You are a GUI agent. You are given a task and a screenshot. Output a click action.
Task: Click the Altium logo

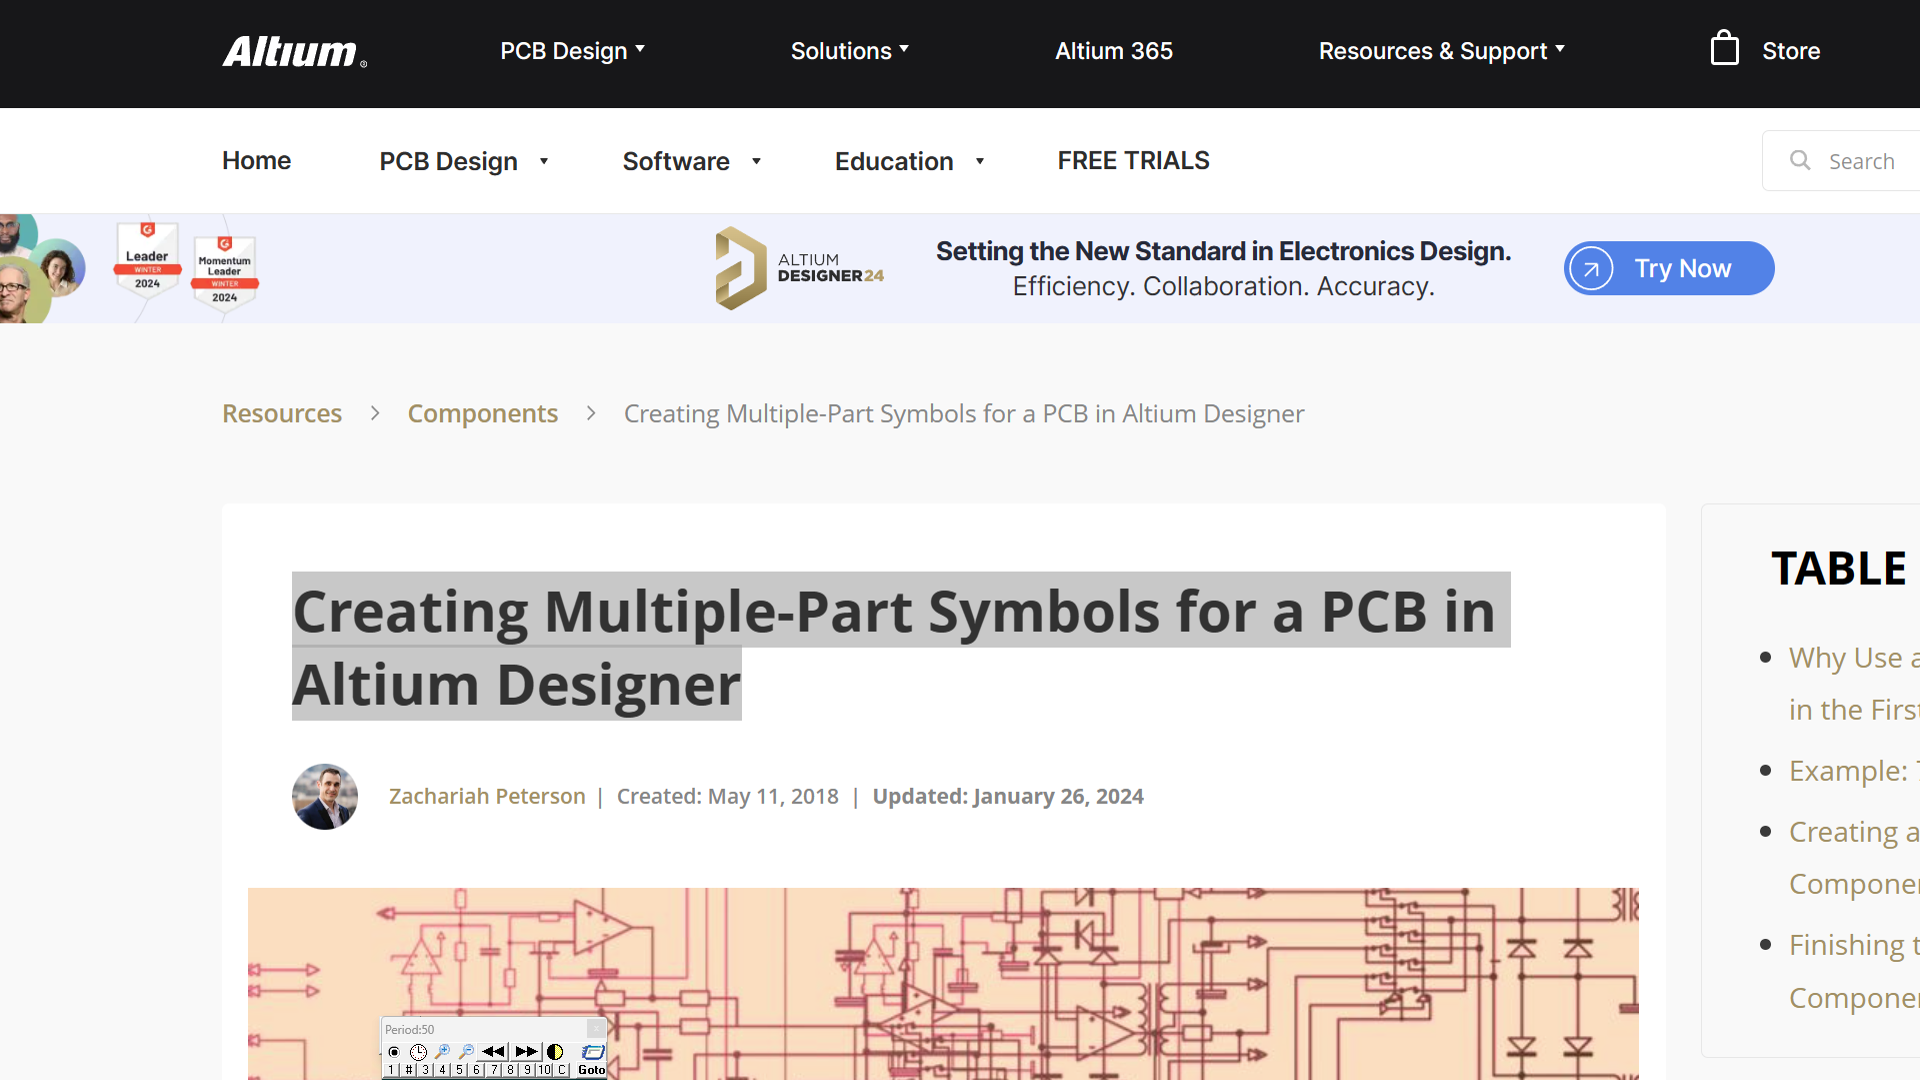coord(294,51)
